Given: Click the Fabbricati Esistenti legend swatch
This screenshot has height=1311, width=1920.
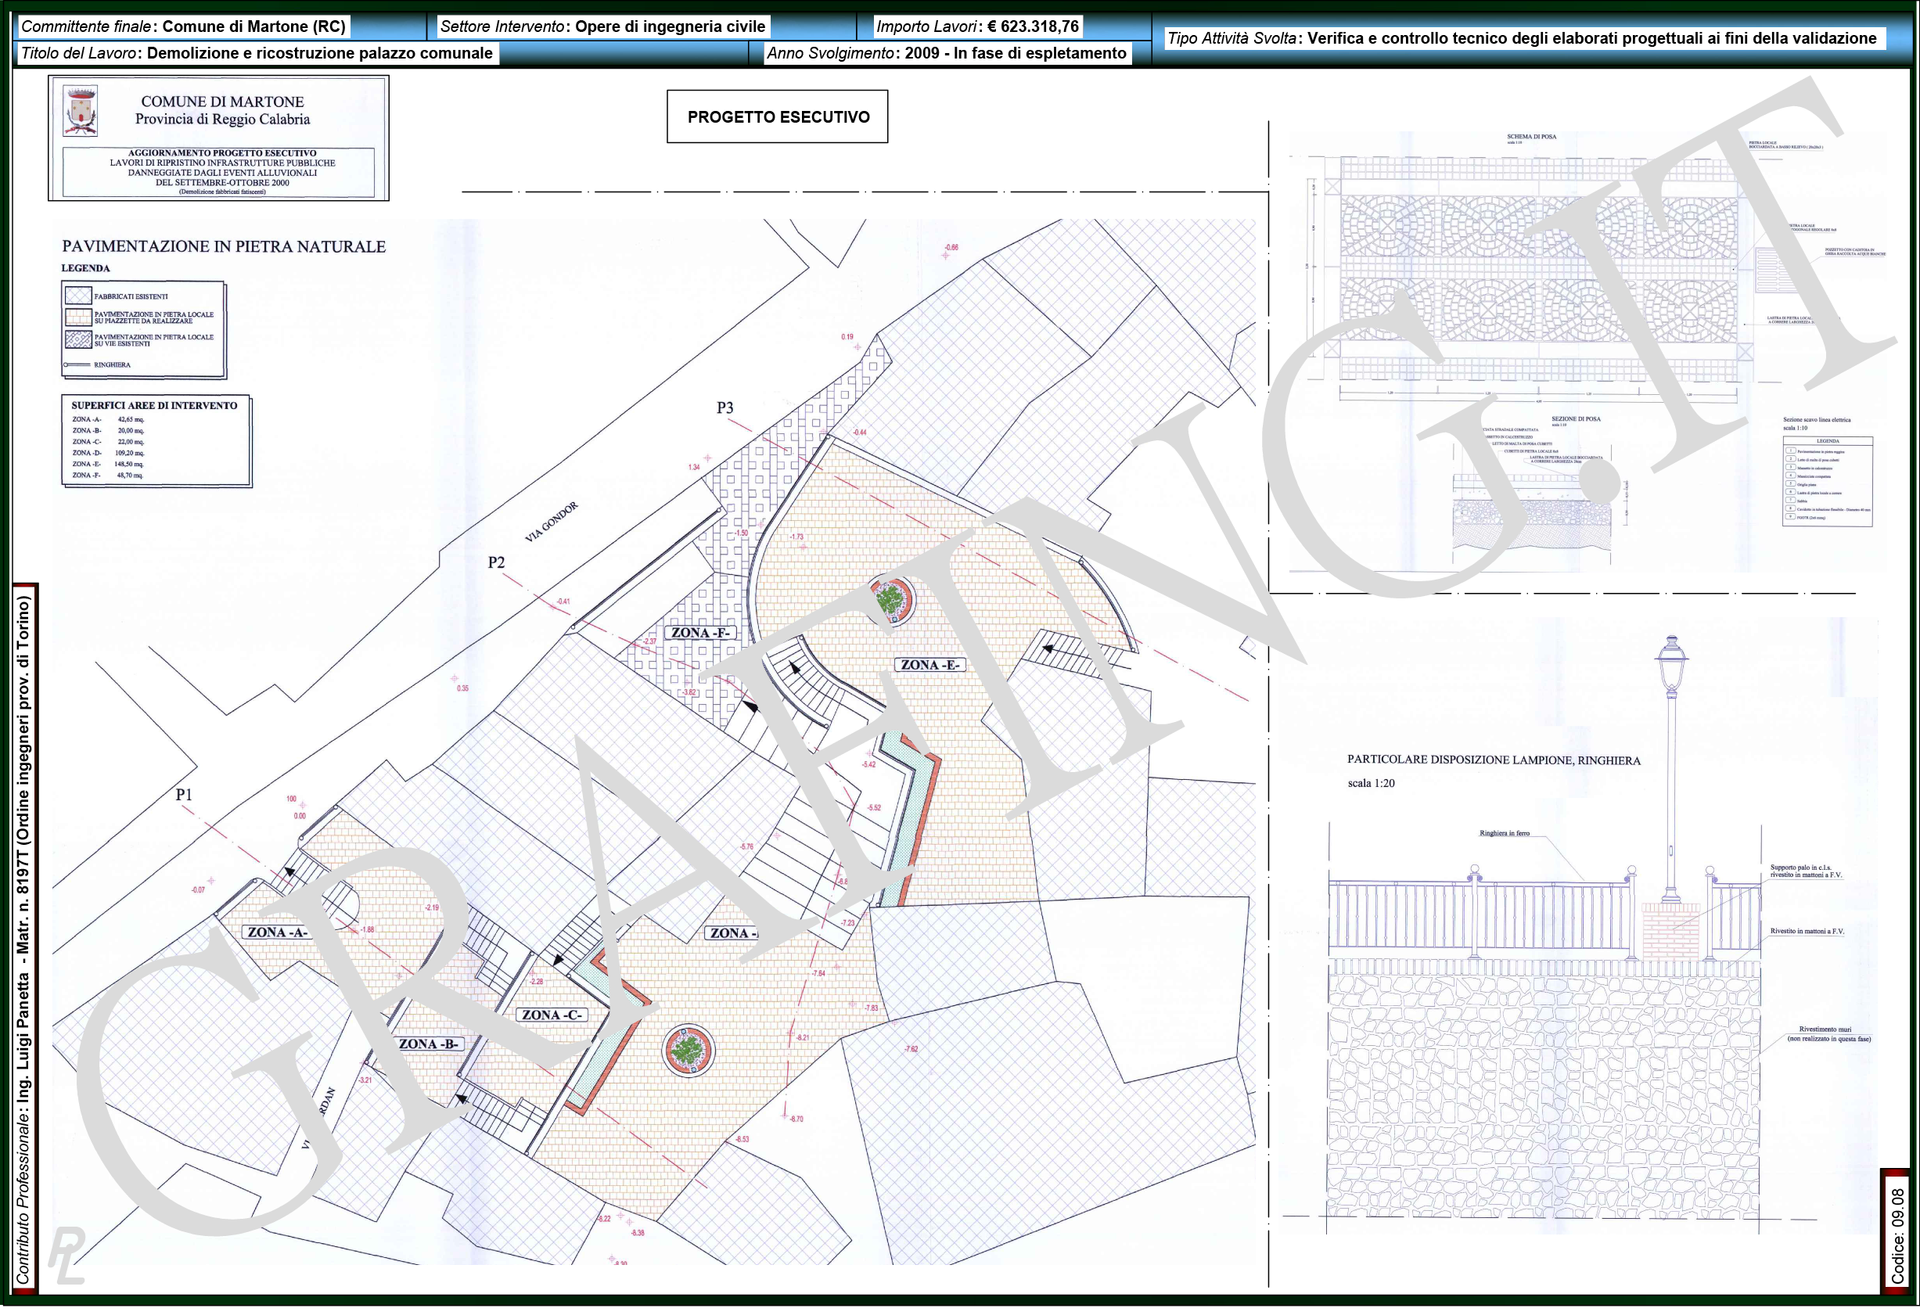Looking at the screenshot, I should point(78,297).
